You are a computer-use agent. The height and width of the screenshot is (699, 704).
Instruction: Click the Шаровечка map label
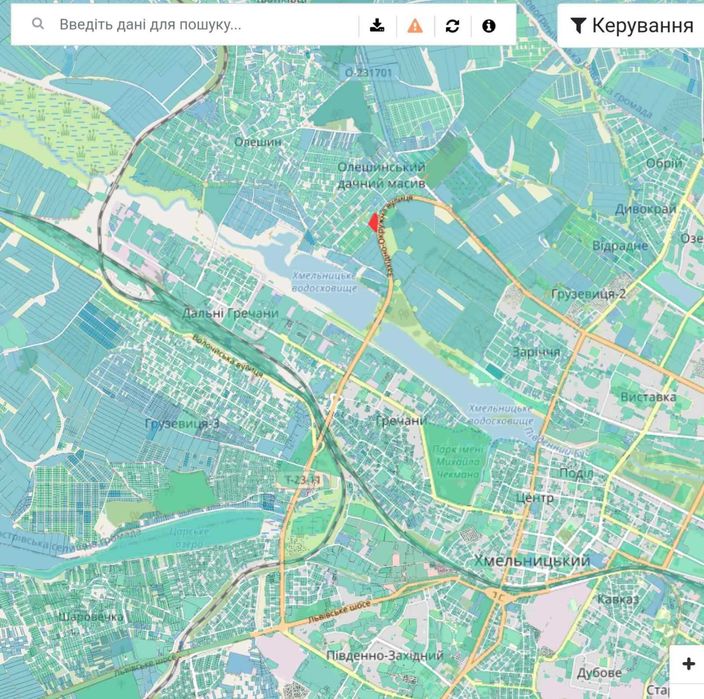(91, 617)
